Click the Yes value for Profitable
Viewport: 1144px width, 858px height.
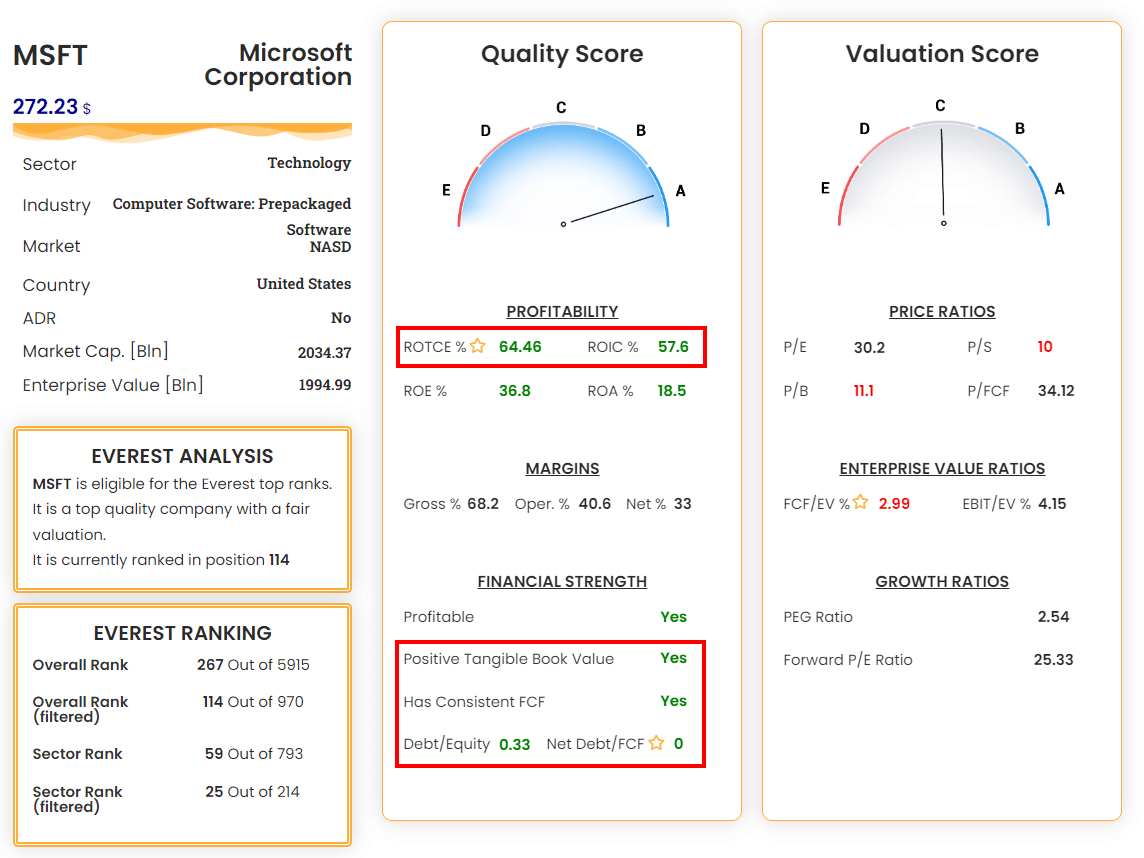[x=673, y=617]
